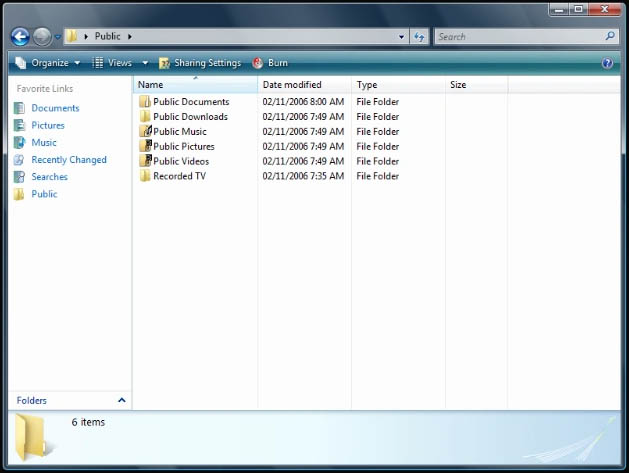
Task: Select the Public Pictures folder name
Action: point(184,146)
